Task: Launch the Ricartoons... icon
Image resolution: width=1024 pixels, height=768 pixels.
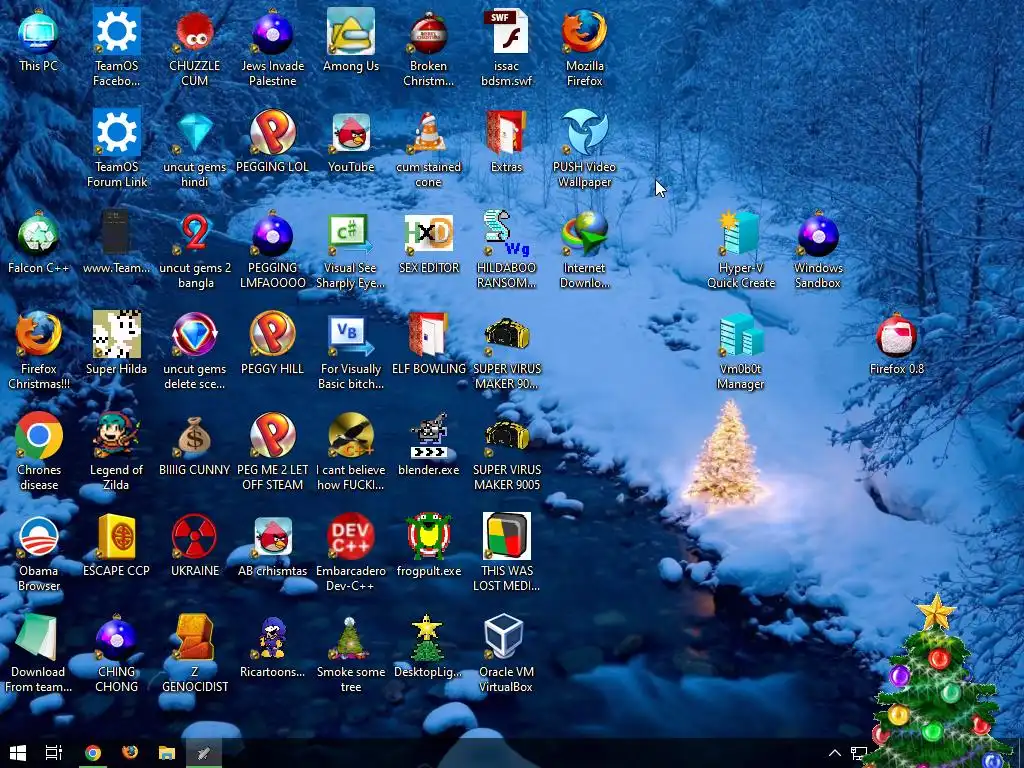Action: [x=272, y=638]
